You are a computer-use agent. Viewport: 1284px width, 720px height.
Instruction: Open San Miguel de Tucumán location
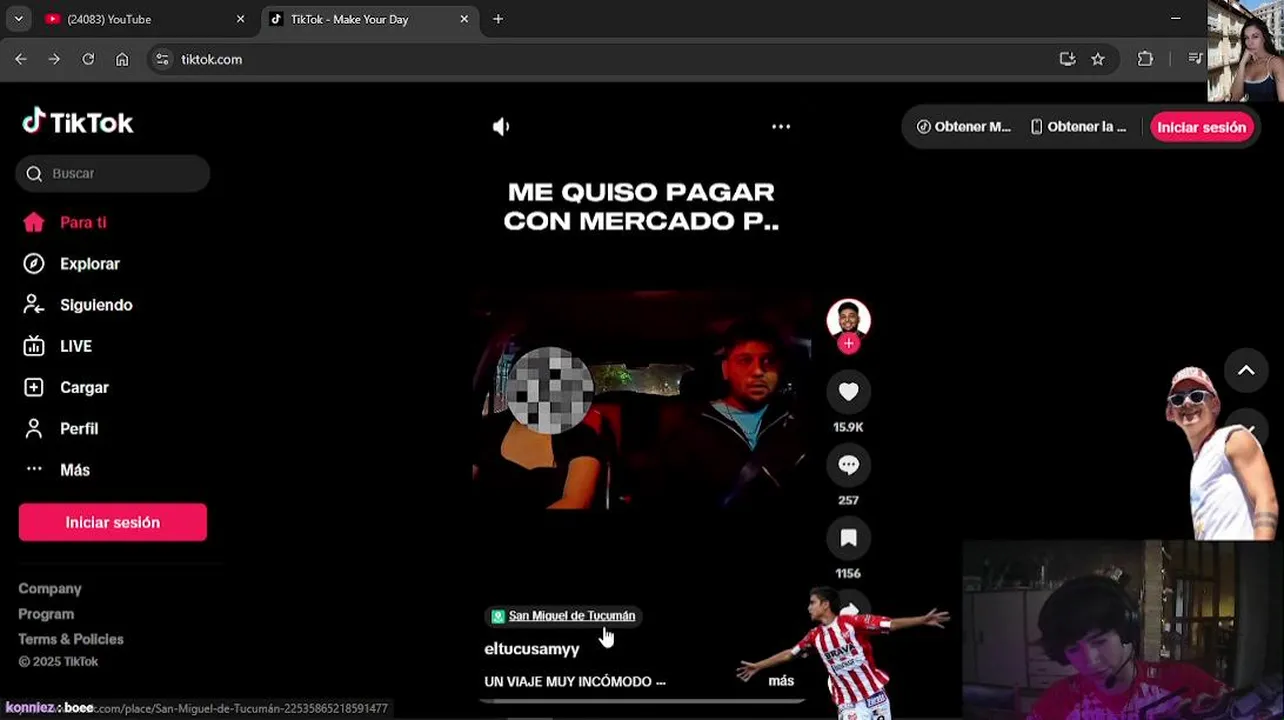[563, 616]
